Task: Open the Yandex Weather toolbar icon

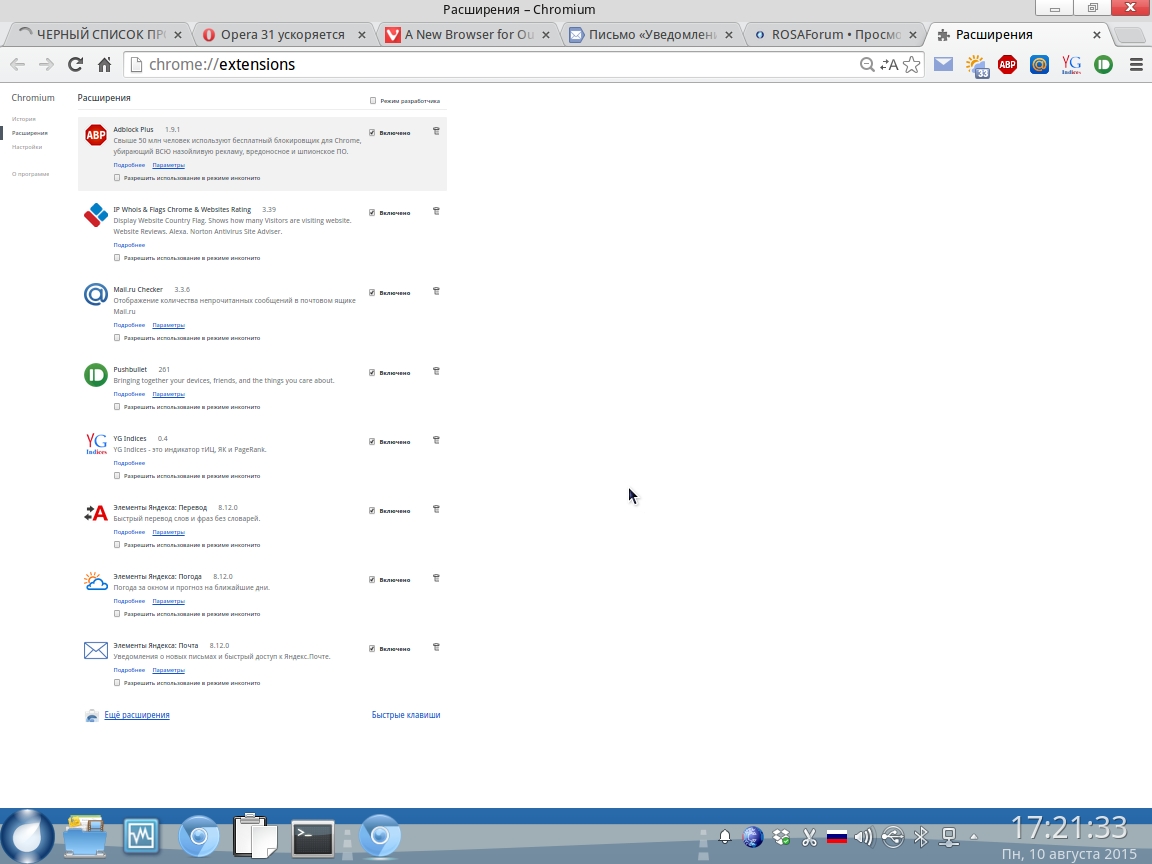Action: pos(976,65)
